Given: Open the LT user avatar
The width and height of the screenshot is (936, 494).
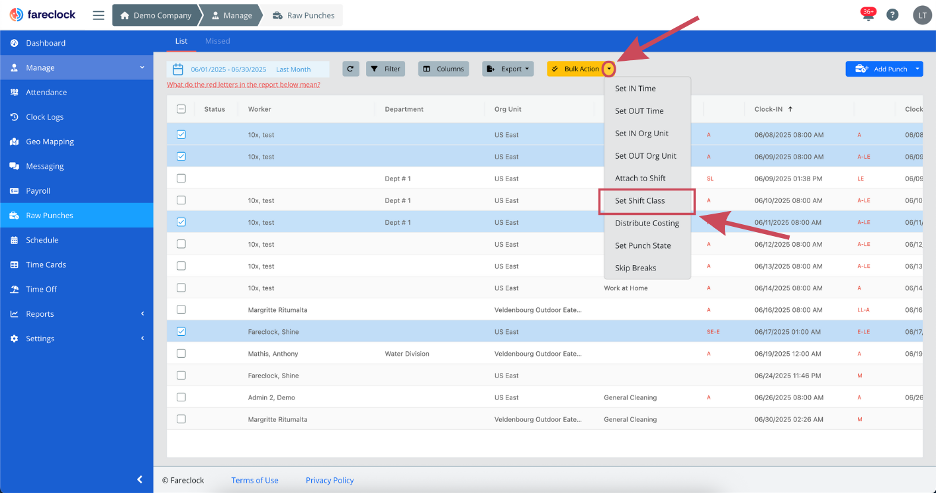Looking at the screenshot, I should 922,16.
